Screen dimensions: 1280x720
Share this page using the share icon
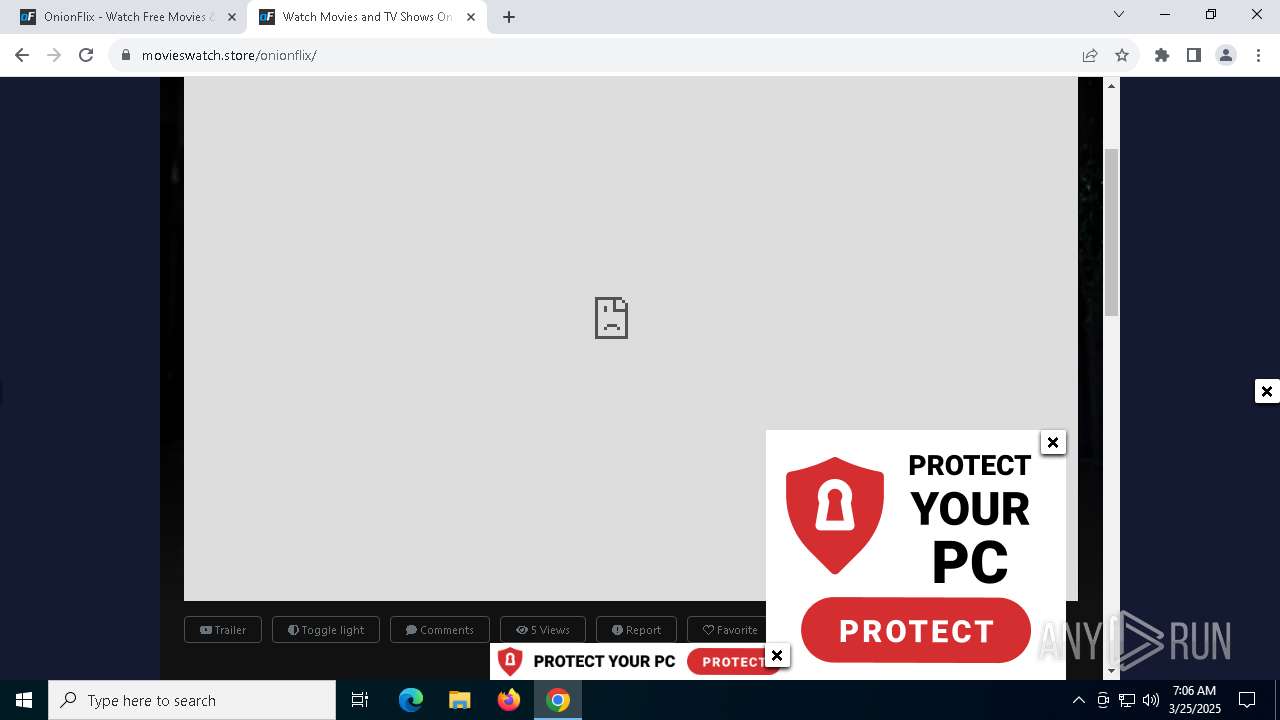1090,55
